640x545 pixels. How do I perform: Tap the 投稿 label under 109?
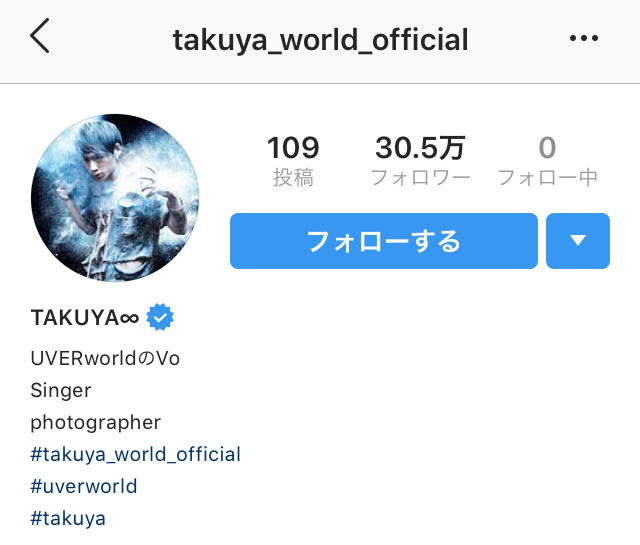(293, 178)
